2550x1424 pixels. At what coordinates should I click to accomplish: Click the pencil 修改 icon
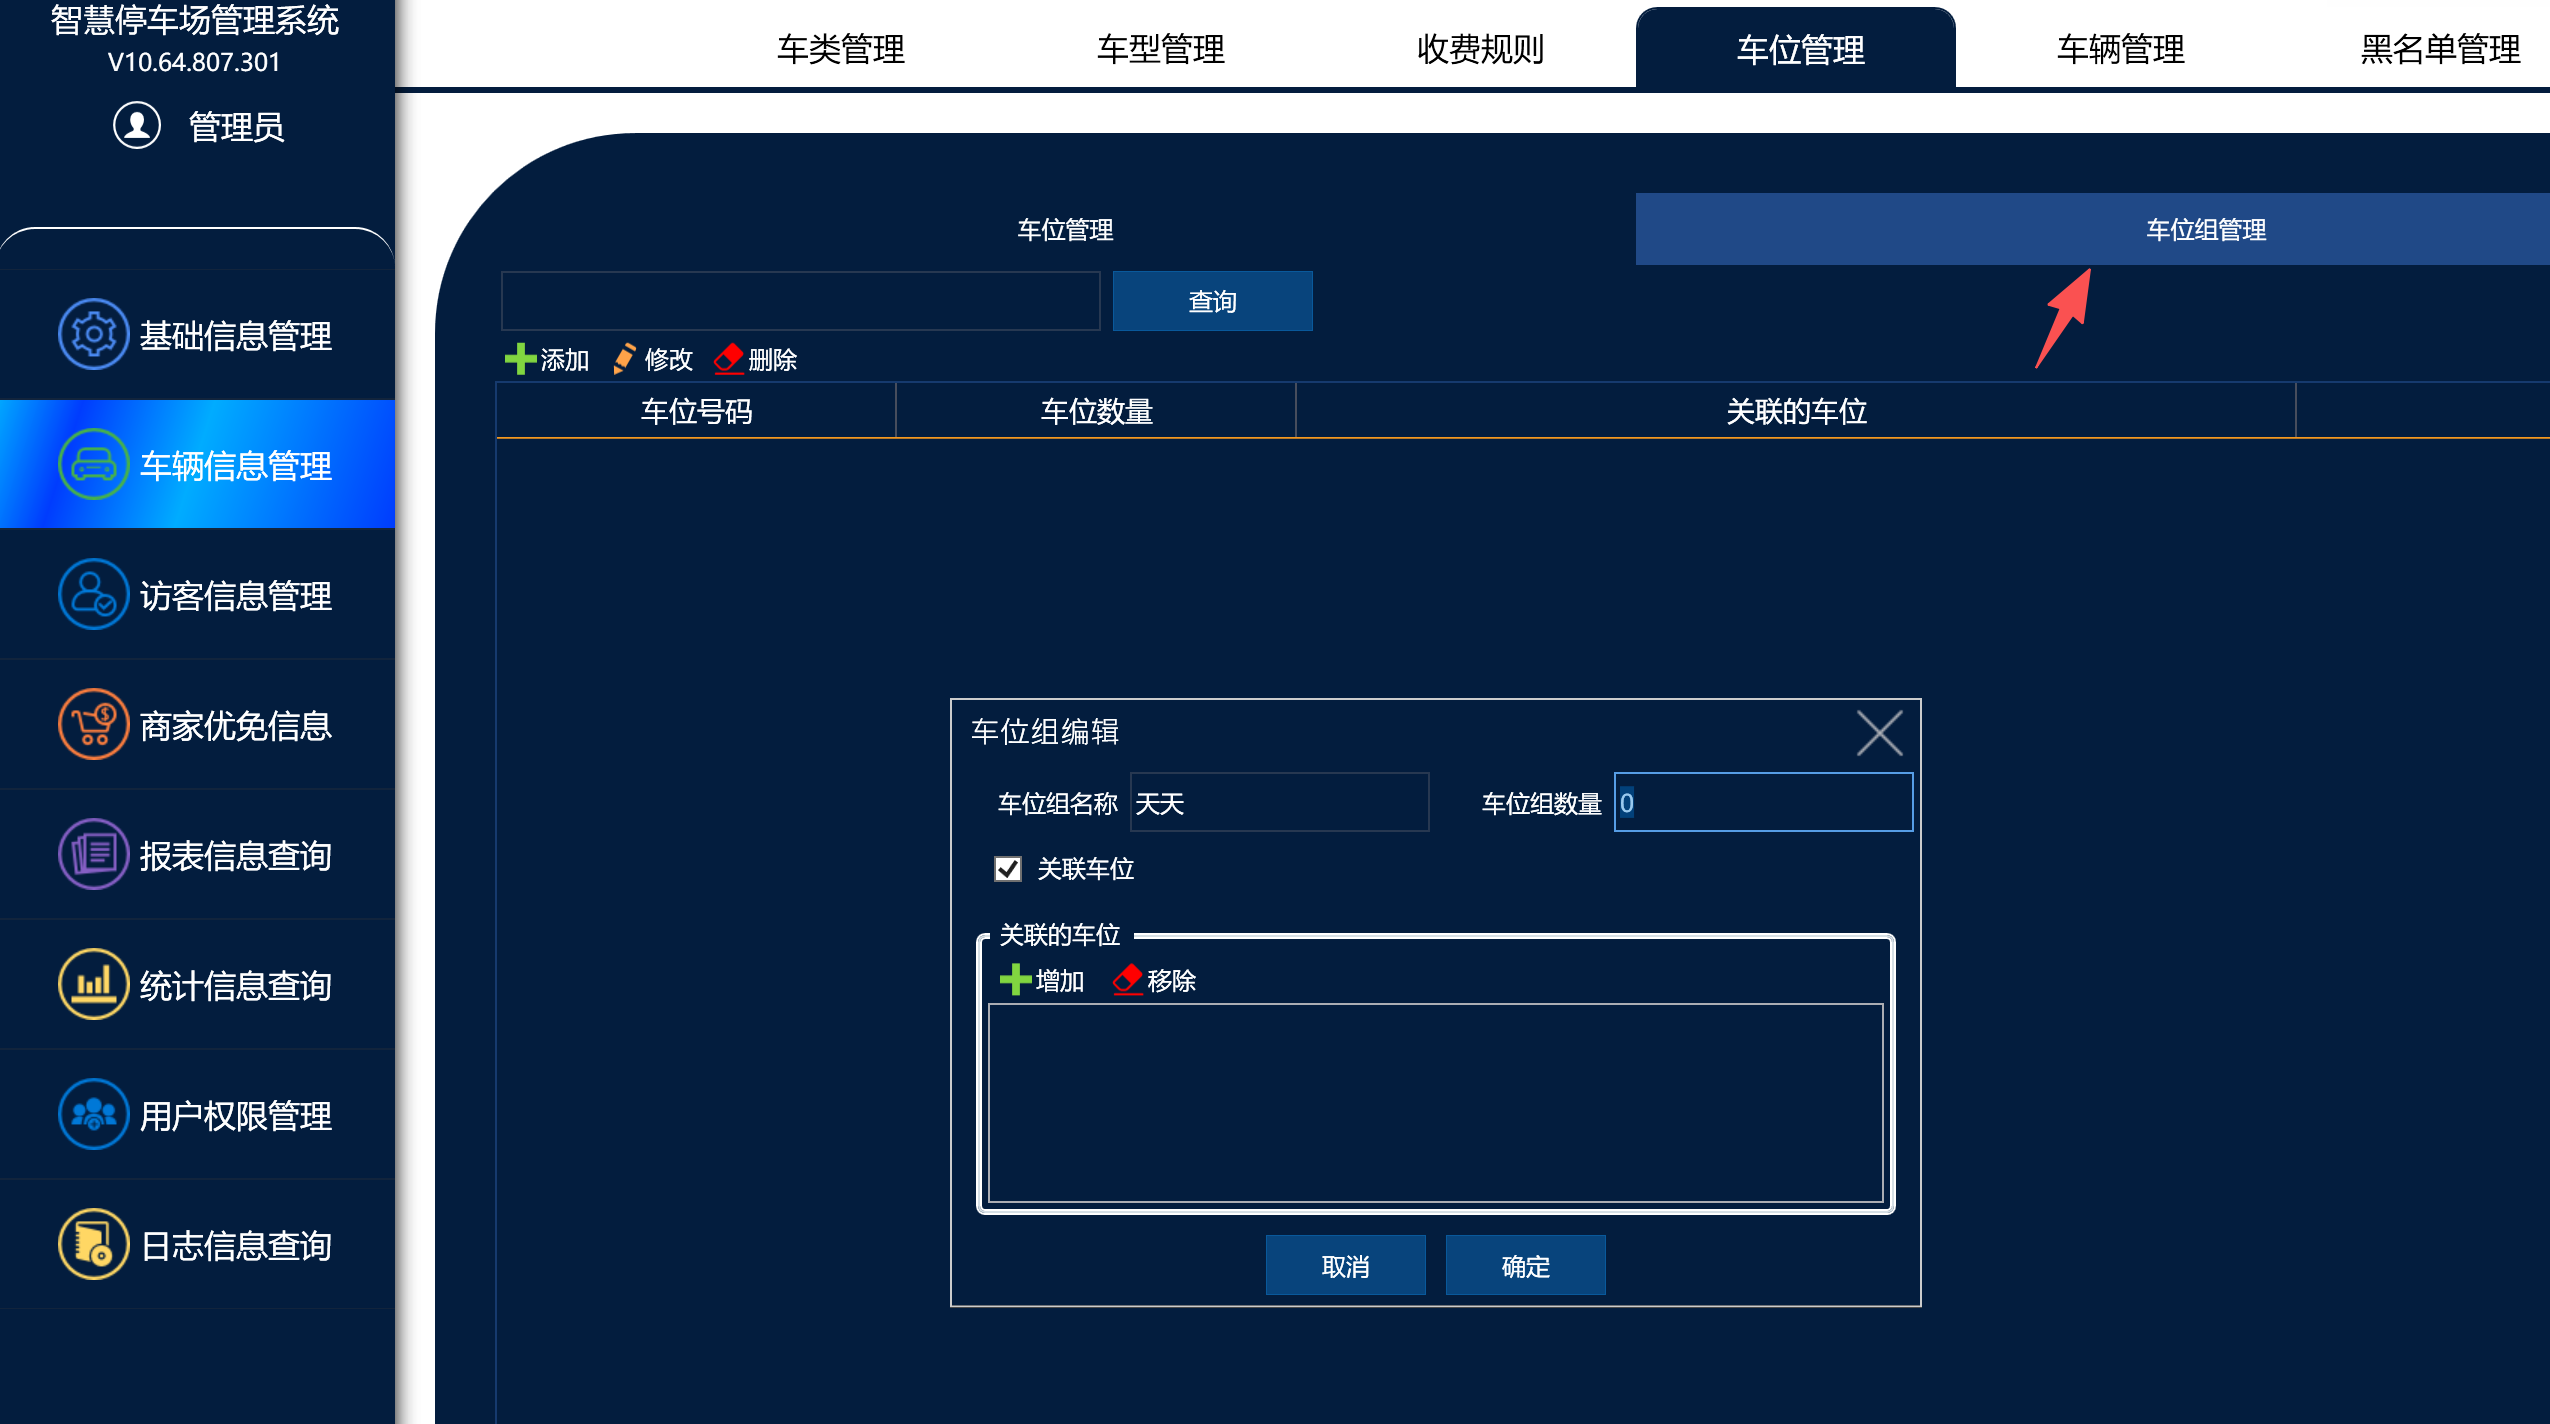[624, 359]
